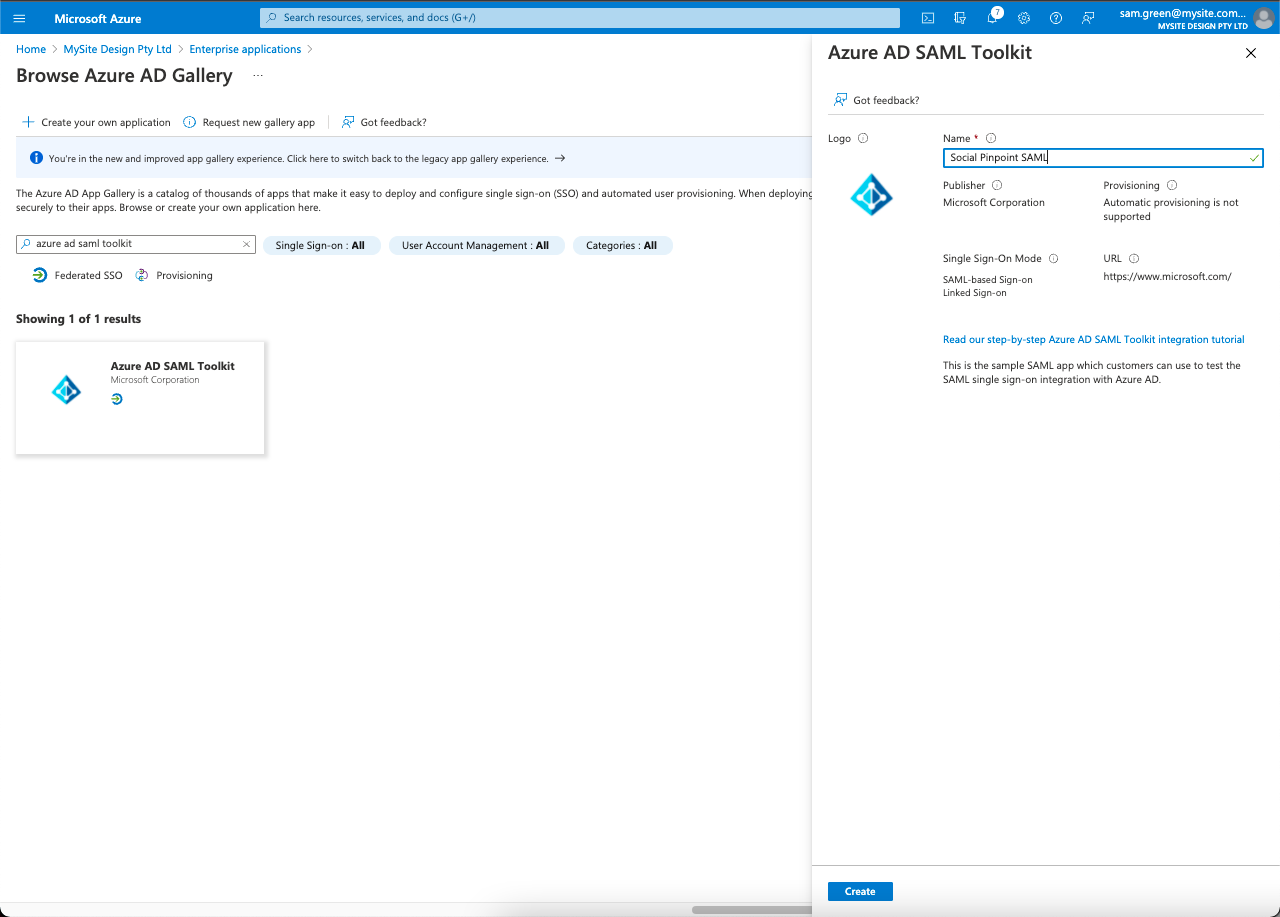The width and height of the screenshot is (1280, 917).
Task: Click Request new gallery app
Action: pos(249,122)
